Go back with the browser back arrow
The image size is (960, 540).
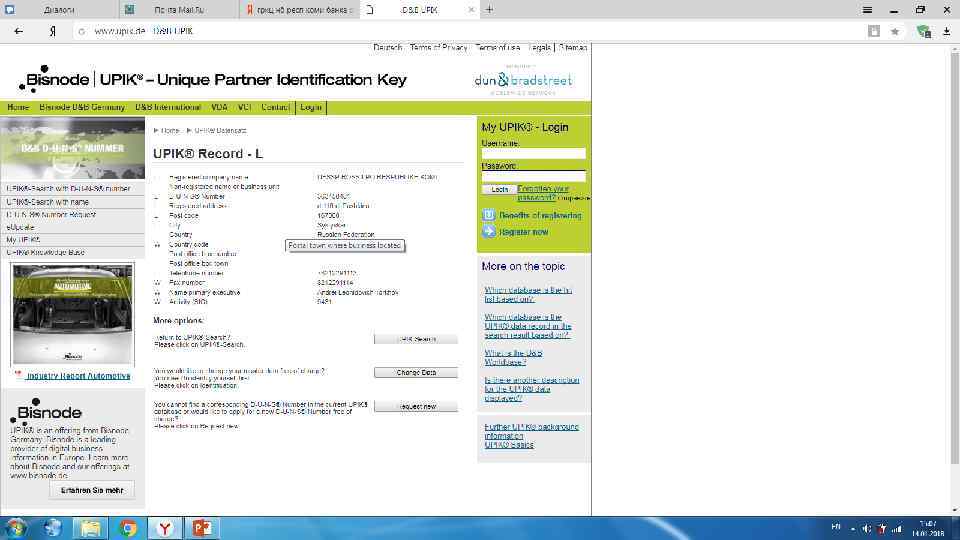[18, 31]
